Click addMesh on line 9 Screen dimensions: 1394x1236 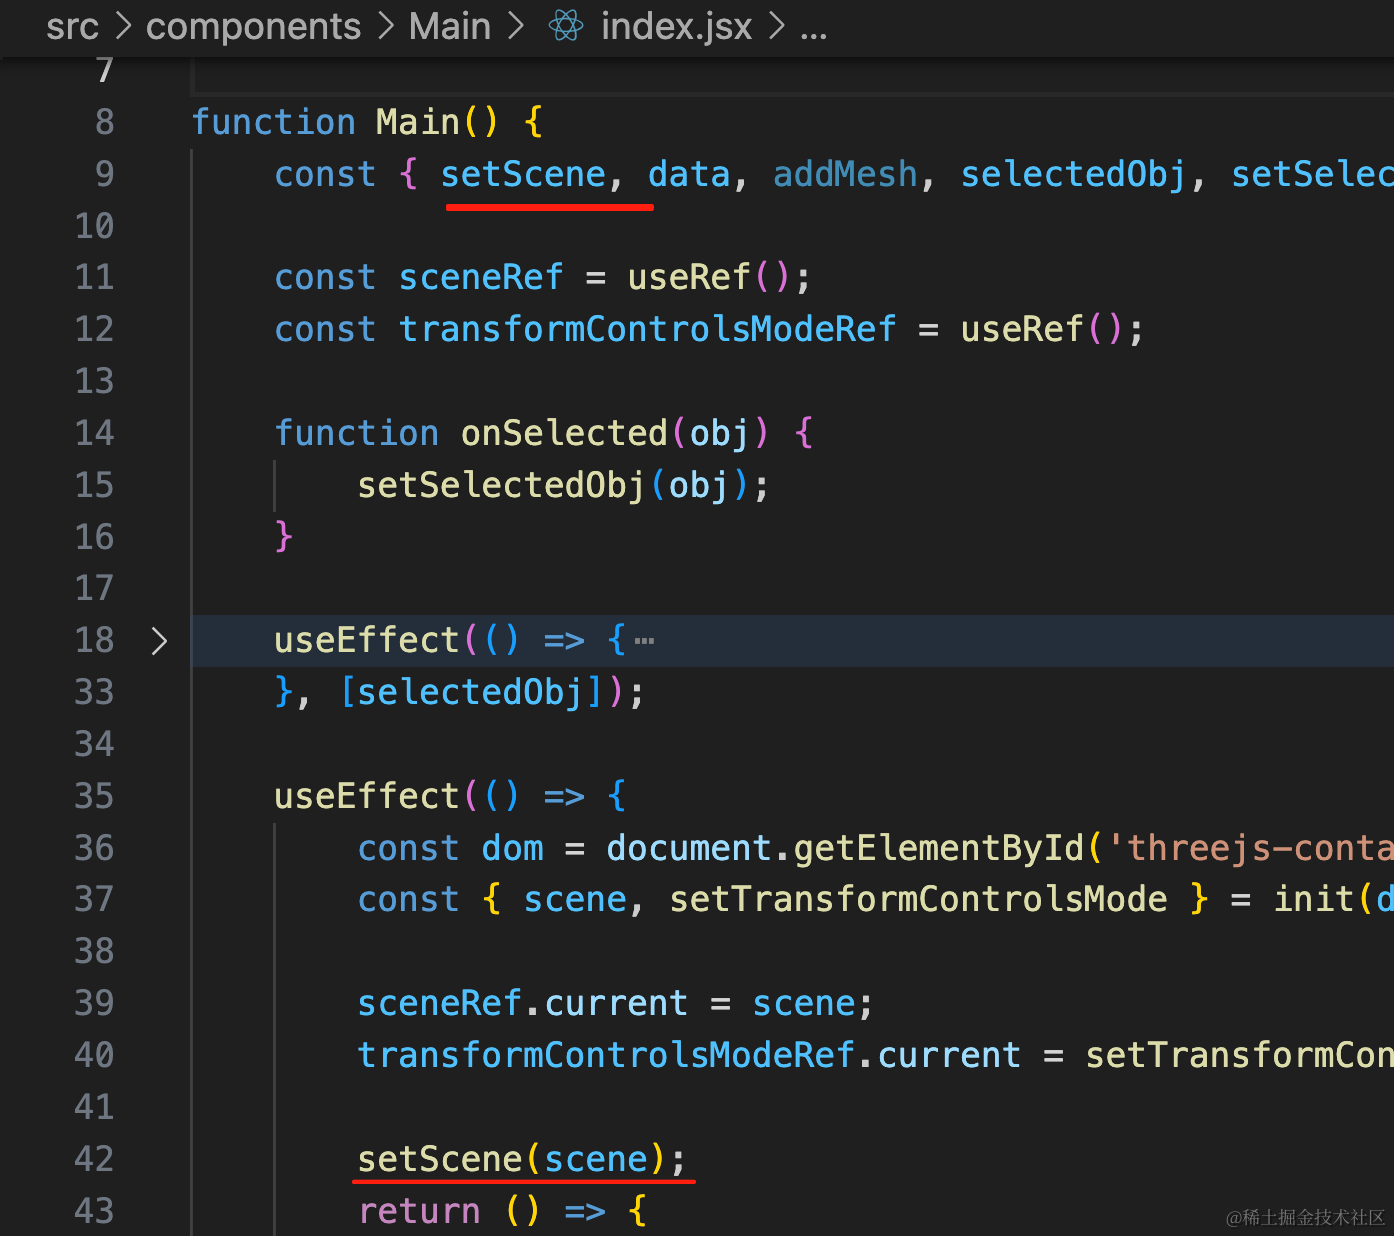[x=845, y=174]
